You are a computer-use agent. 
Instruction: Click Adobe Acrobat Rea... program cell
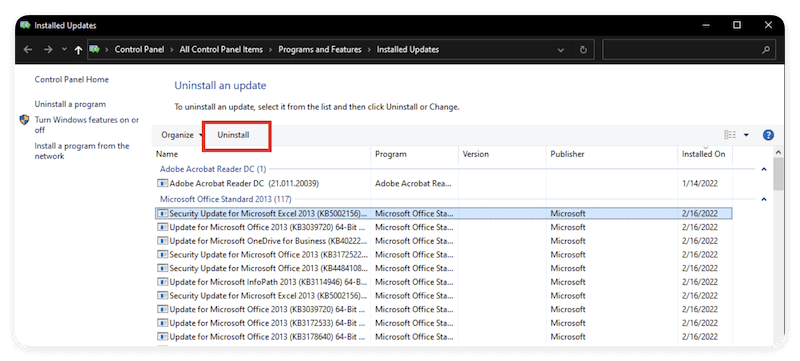point(414,184)
